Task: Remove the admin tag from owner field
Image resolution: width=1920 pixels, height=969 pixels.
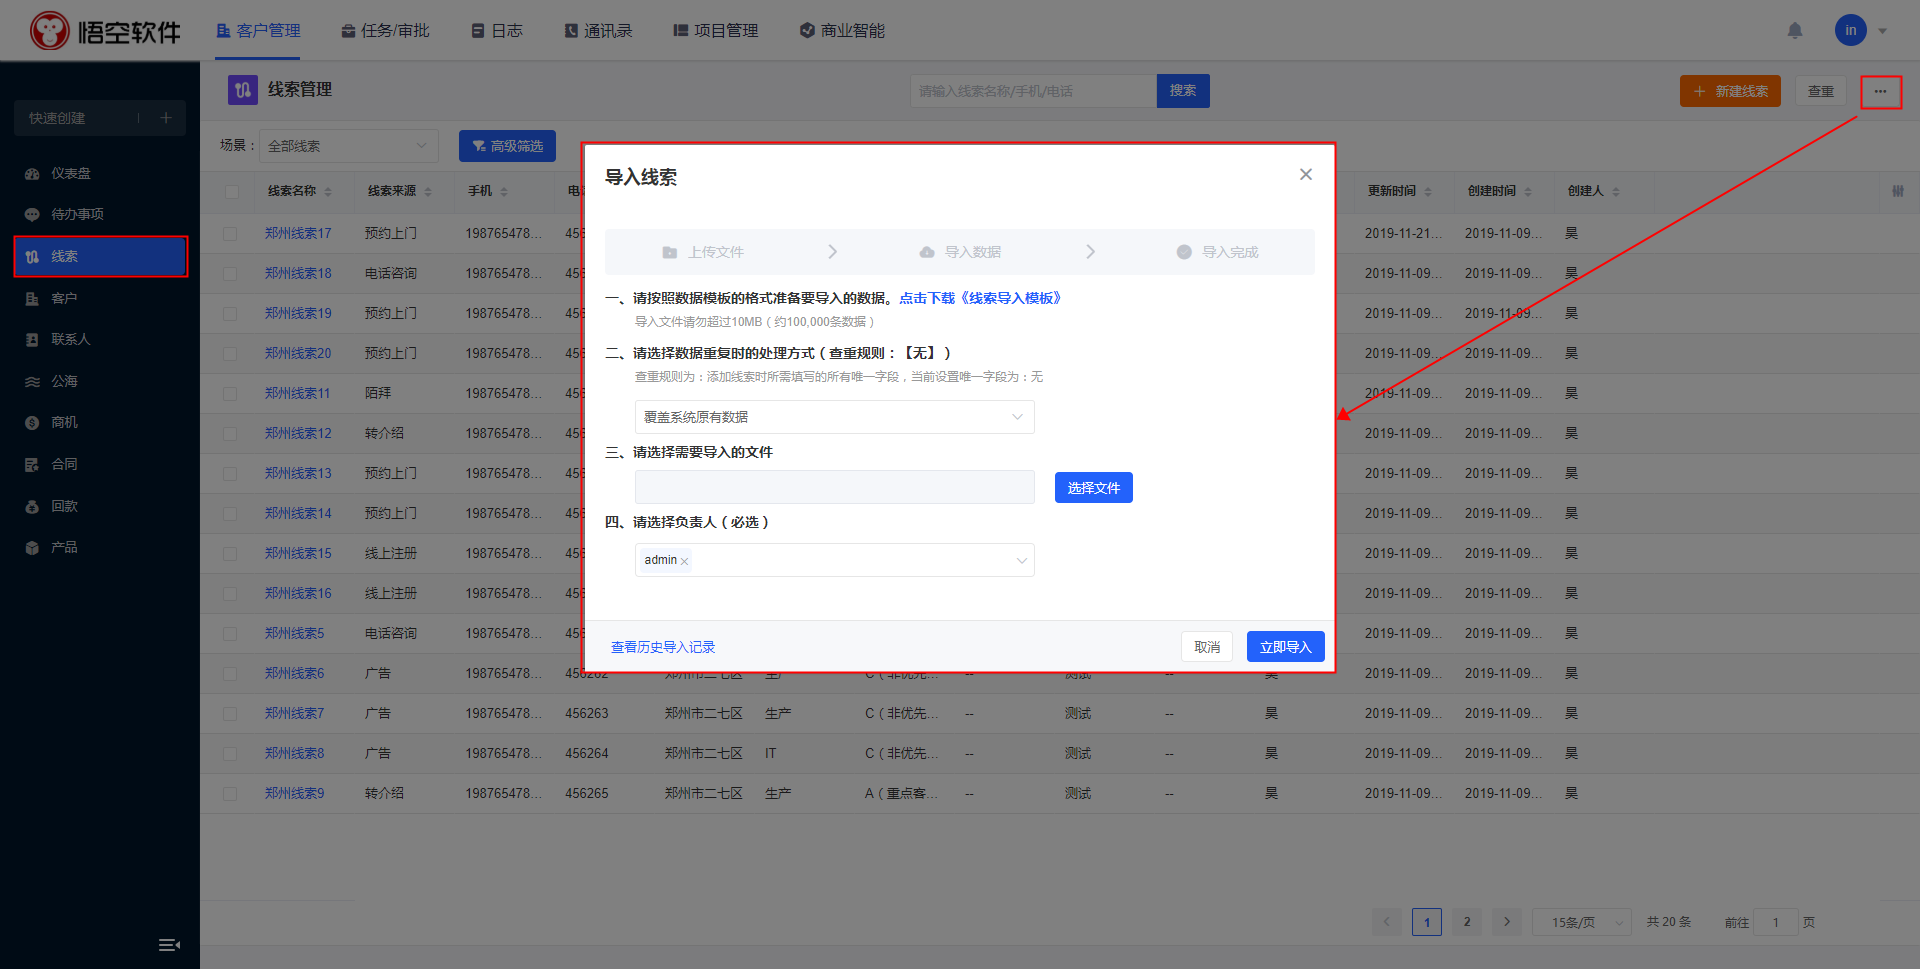Action: [684, 561]
